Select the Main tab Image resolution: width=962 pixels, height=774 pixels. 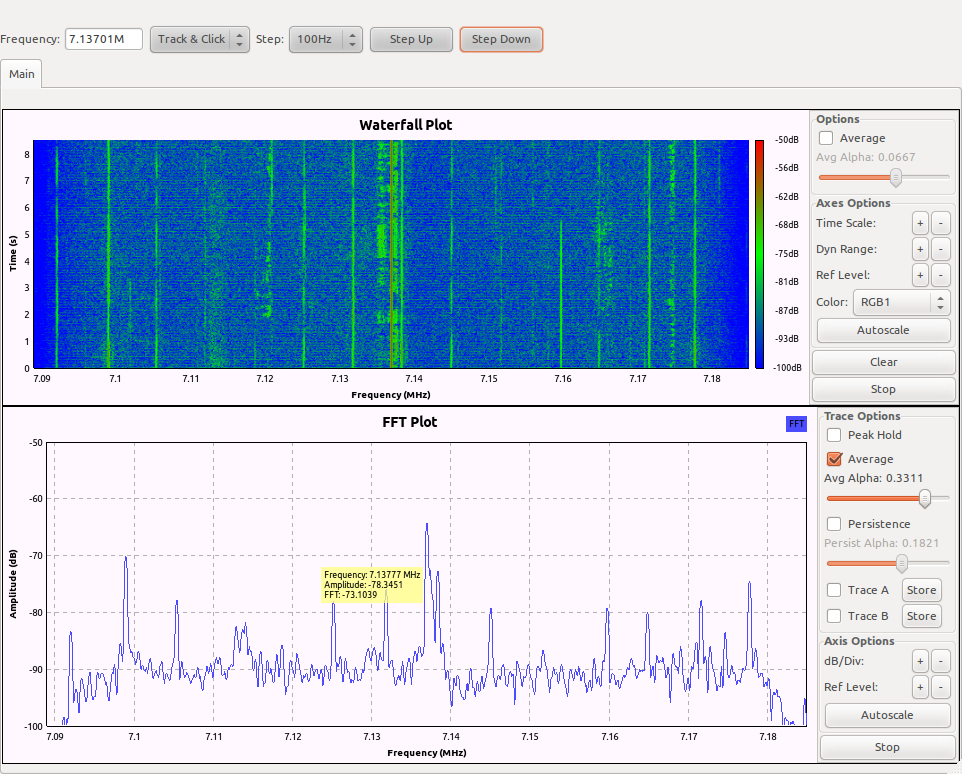coord(21,74)
